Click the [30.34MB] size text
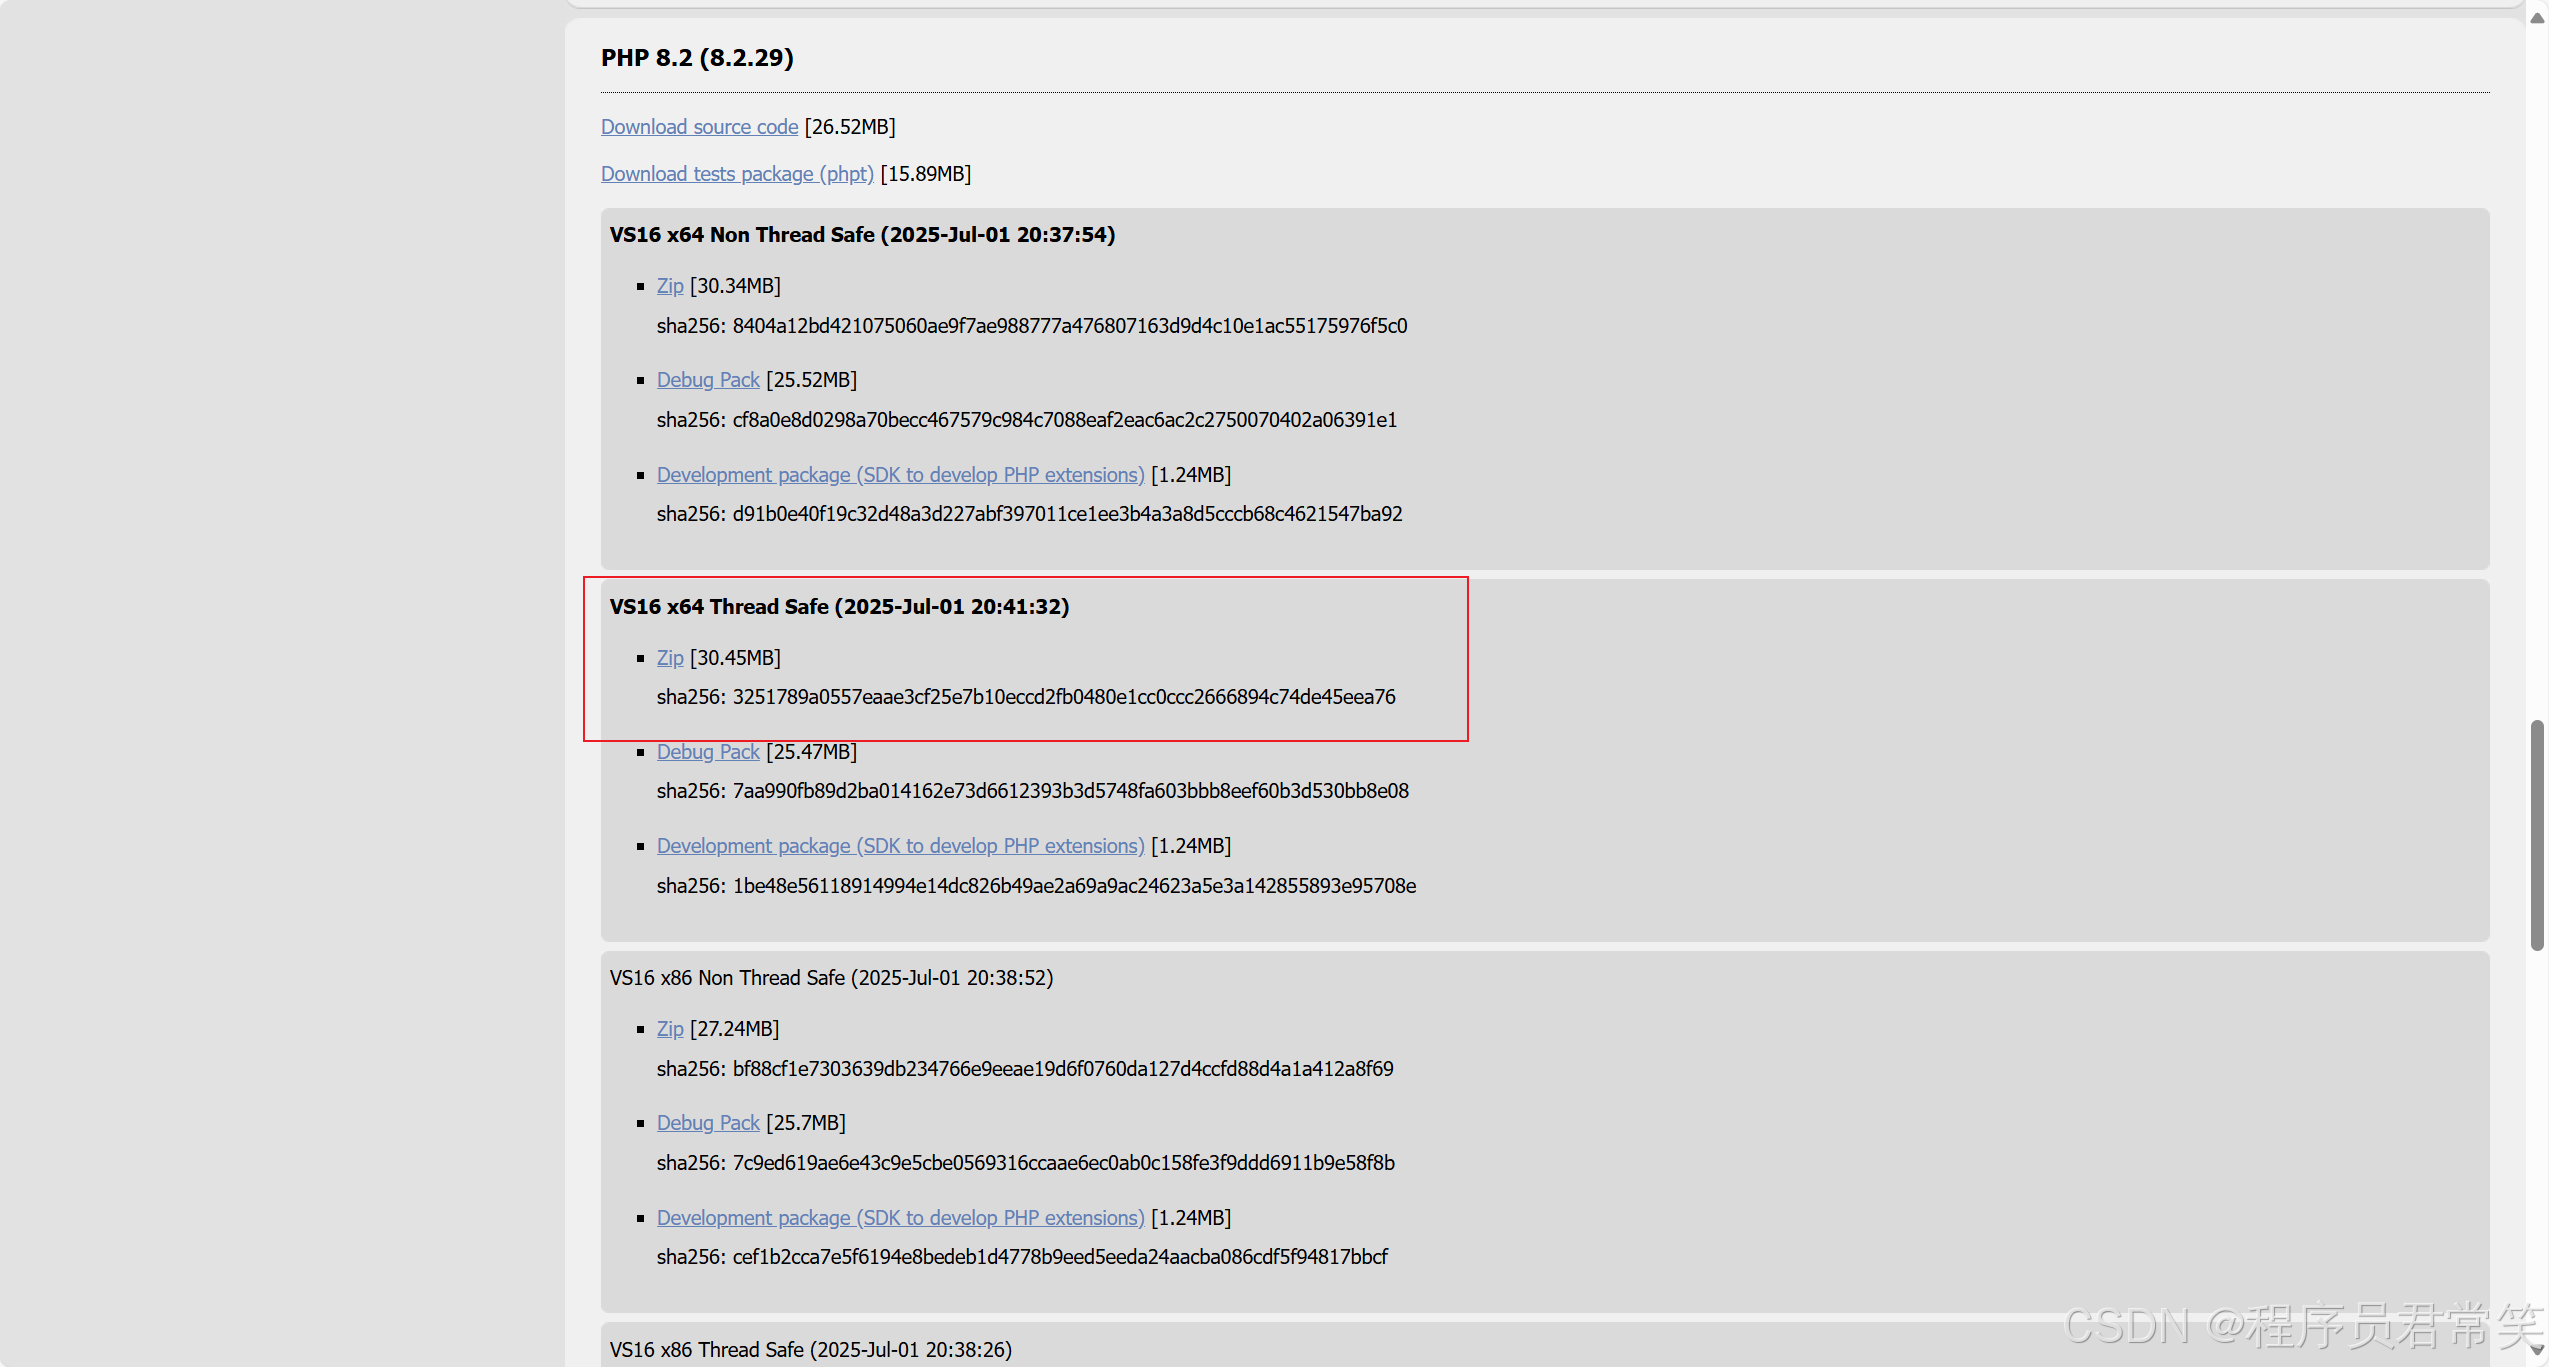The height and width of the screenshot is (1367, 2549). tap(736, 286)
